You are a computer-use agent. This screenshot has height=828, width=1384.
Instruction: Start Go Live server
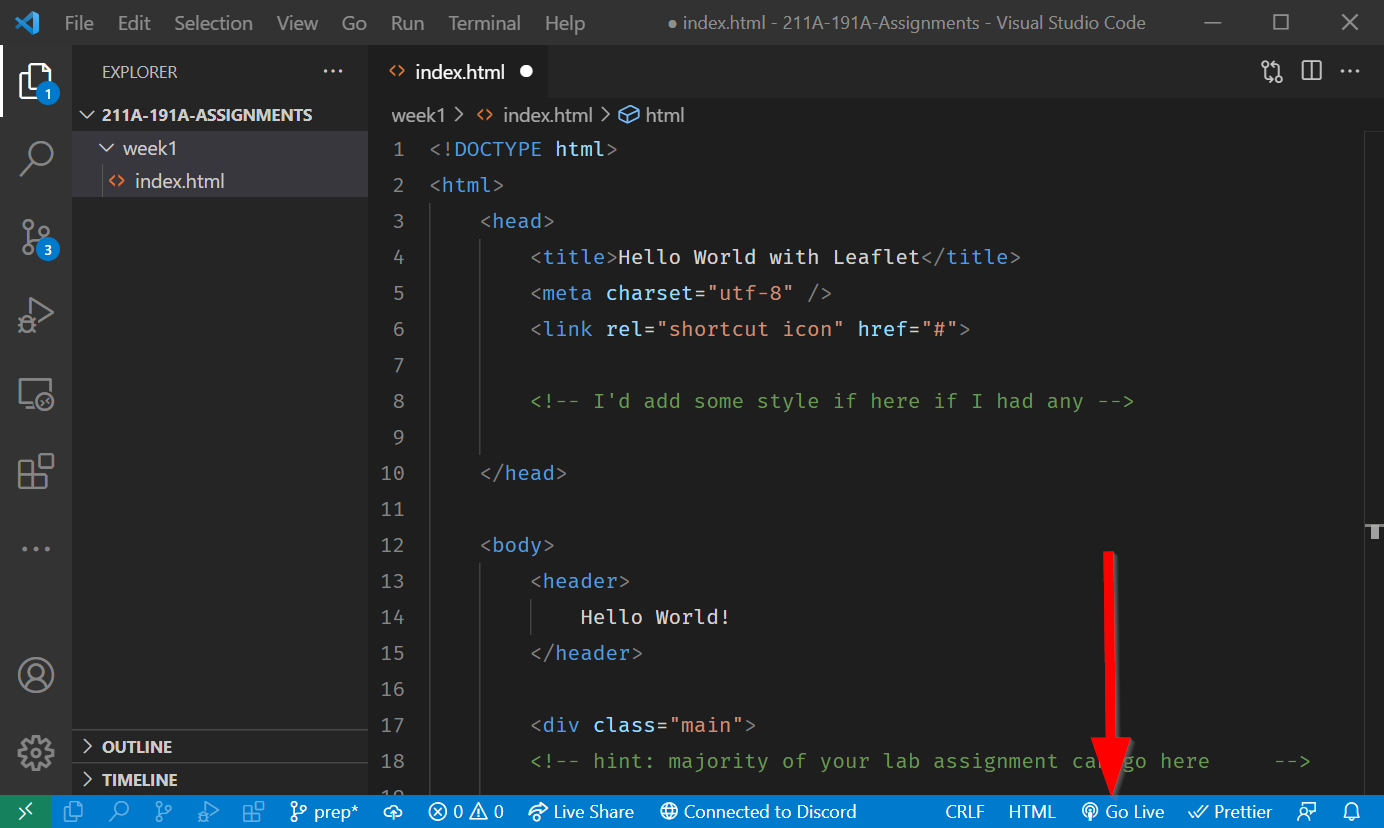coord(1123,812)
